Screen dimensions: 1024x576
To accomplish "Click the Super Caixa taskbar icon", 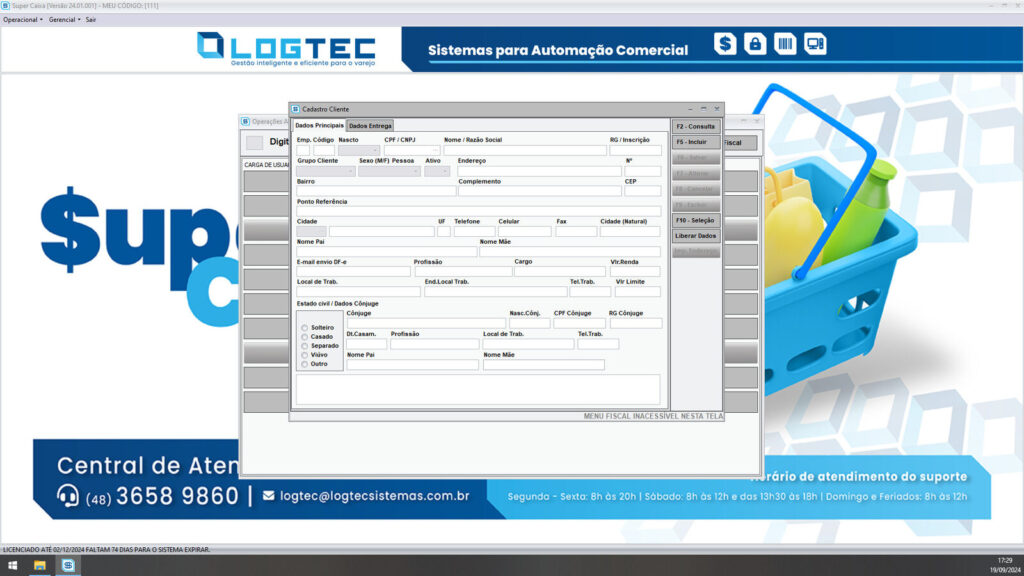I will pyautogui.click(x=68, y=566).
